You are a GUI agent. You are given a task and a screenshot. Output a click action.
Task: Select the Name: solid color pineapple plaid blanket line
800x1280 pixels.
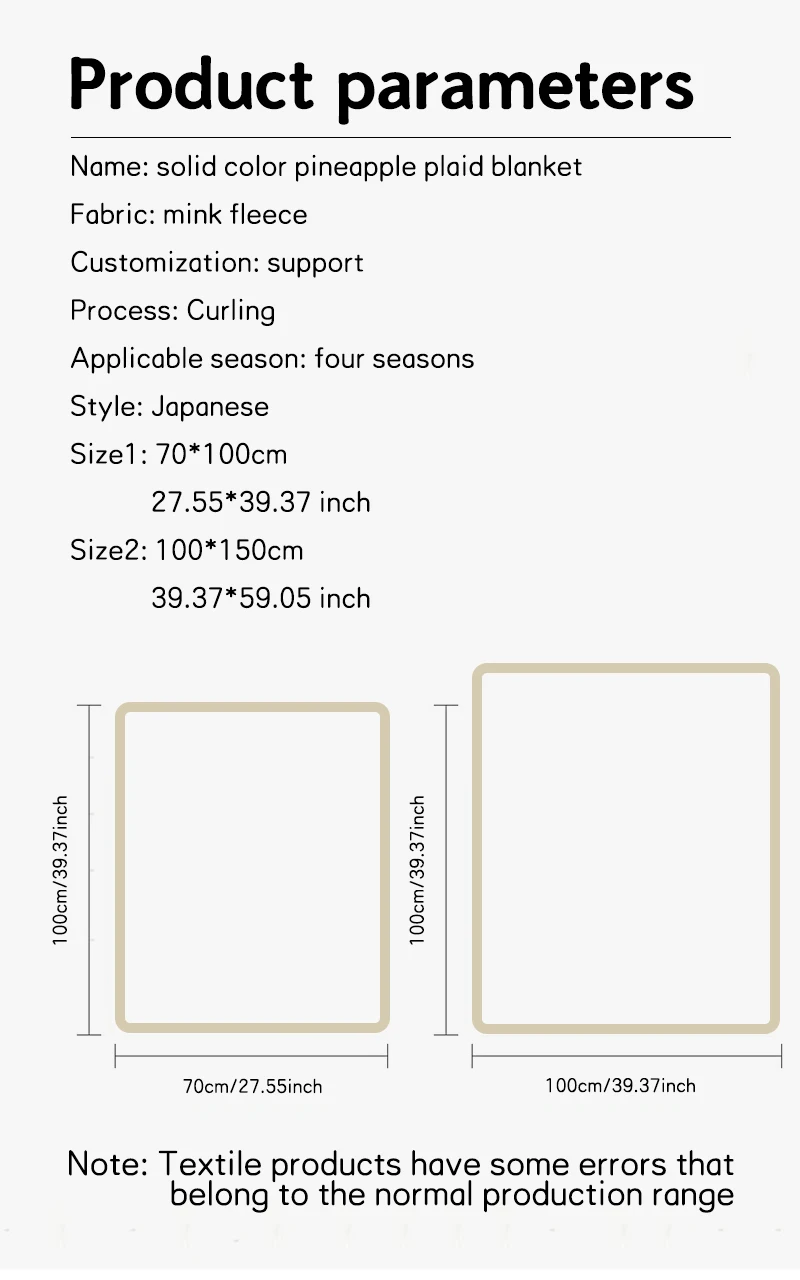pyautogui.click(x=326, y=166)
